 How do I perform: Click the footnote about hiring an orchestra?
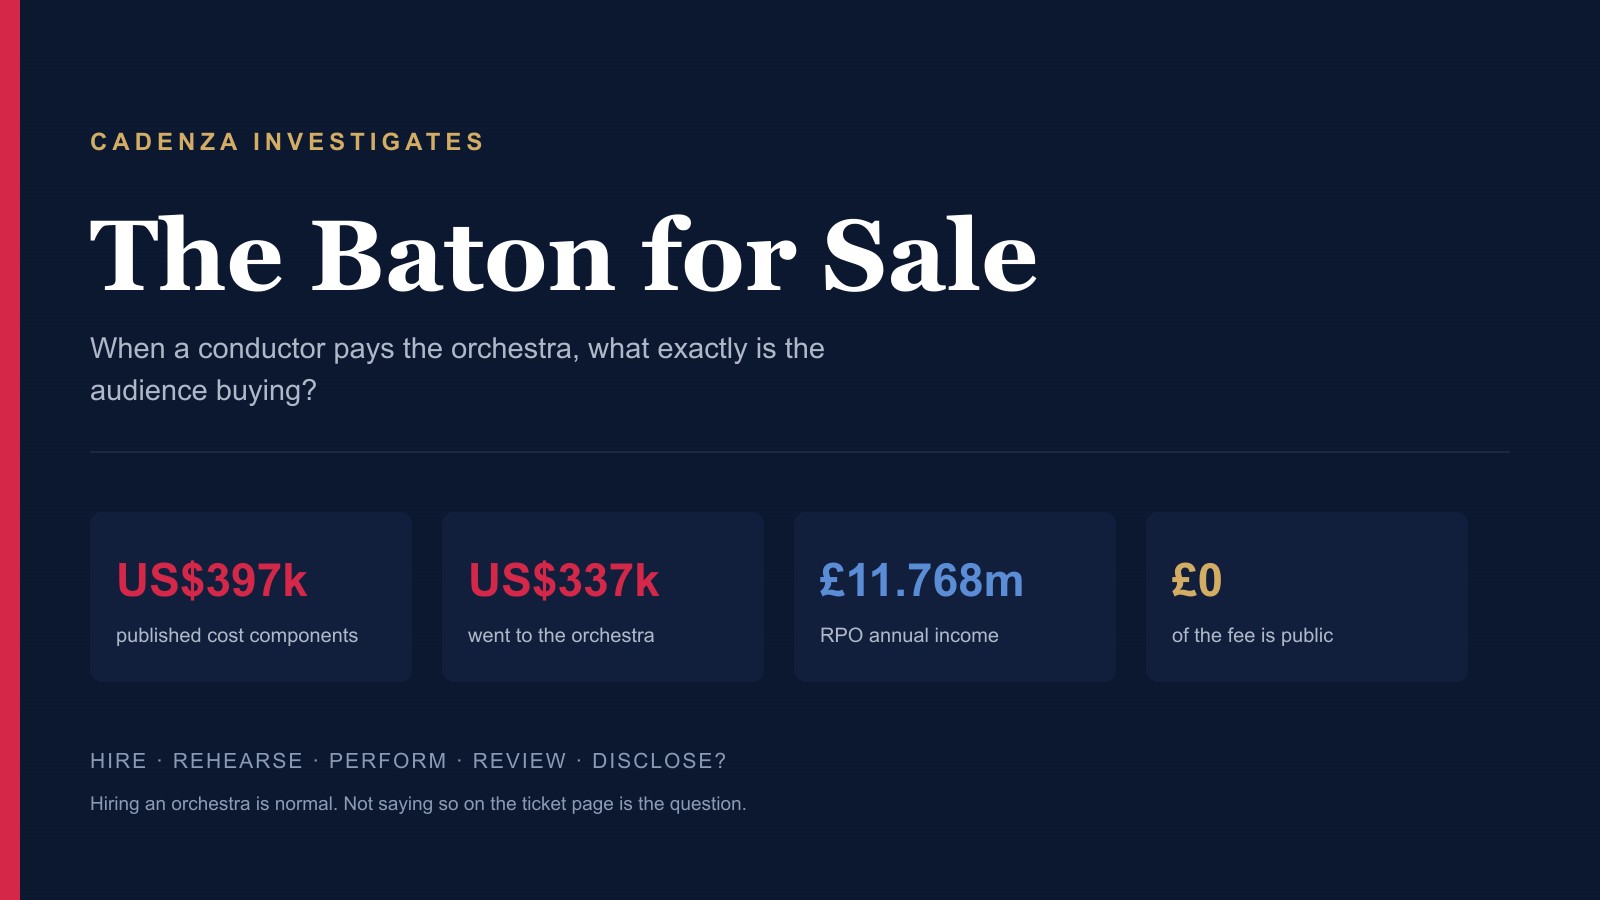(418, 804)
